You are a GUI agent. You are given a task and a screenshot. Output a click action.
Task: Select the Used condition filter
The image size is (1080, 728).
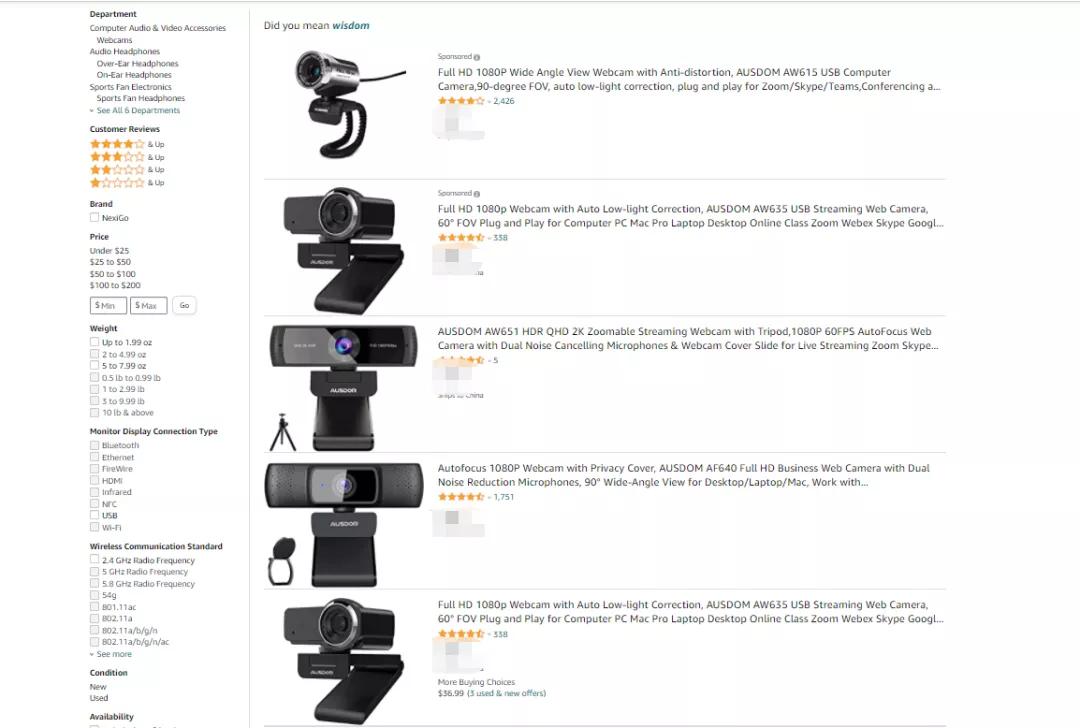[x=98, y=698]
